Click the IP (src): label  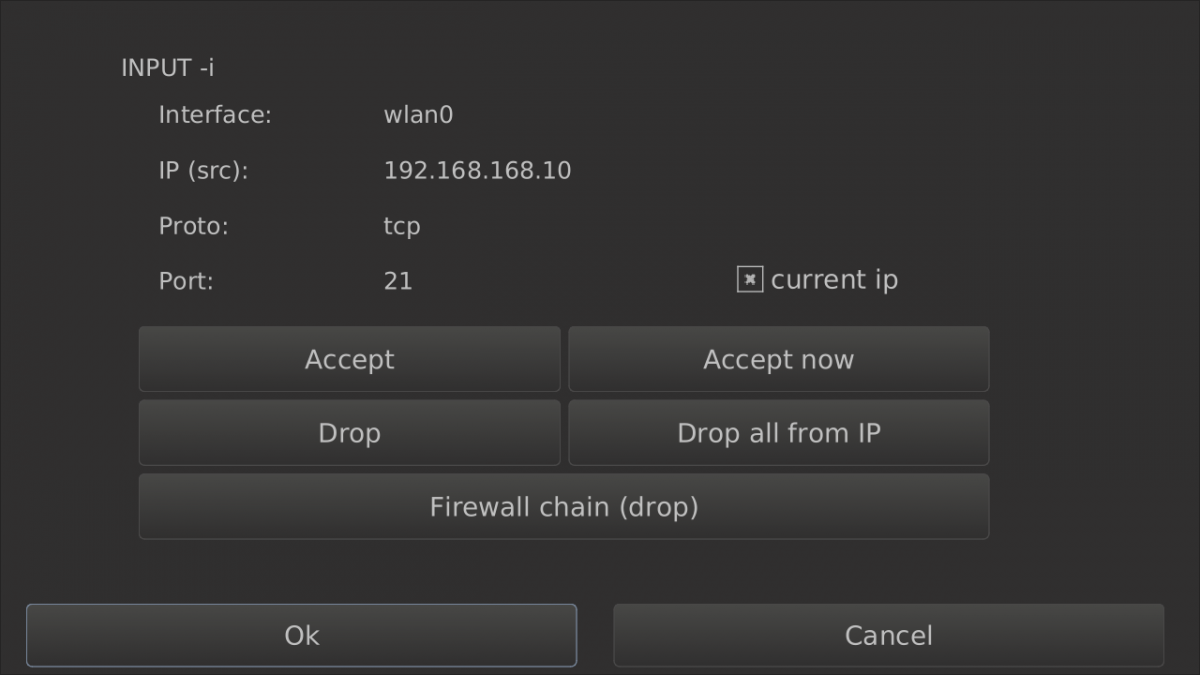(203, 171)
